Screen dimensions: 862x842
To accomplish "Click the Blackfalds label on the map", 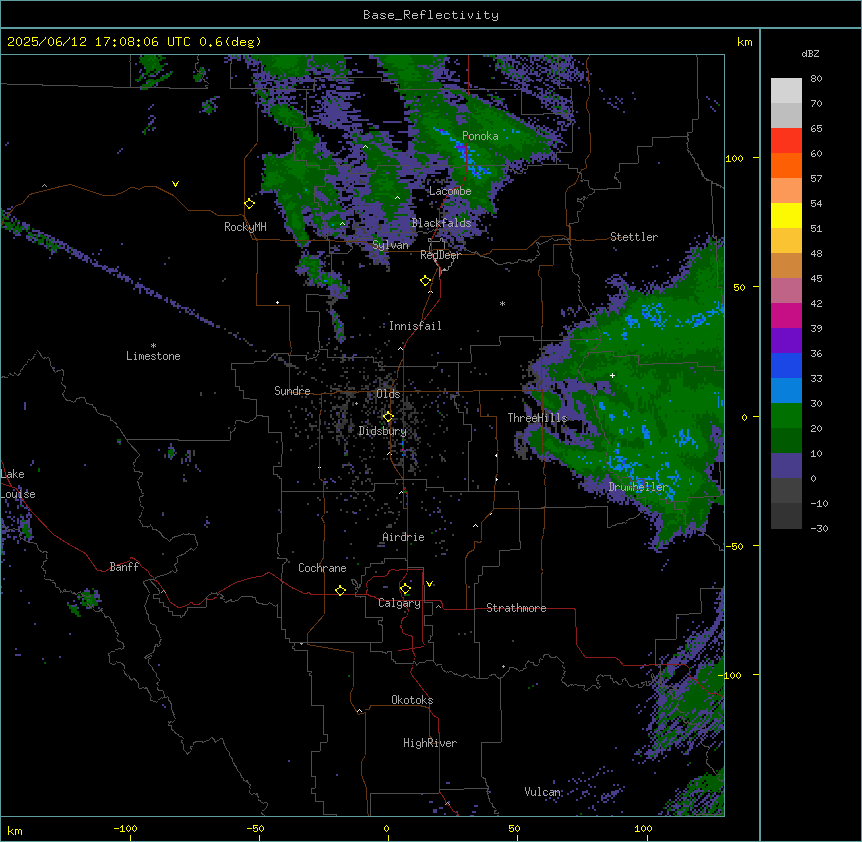I will pyautogui.click(x=441, y=223).
